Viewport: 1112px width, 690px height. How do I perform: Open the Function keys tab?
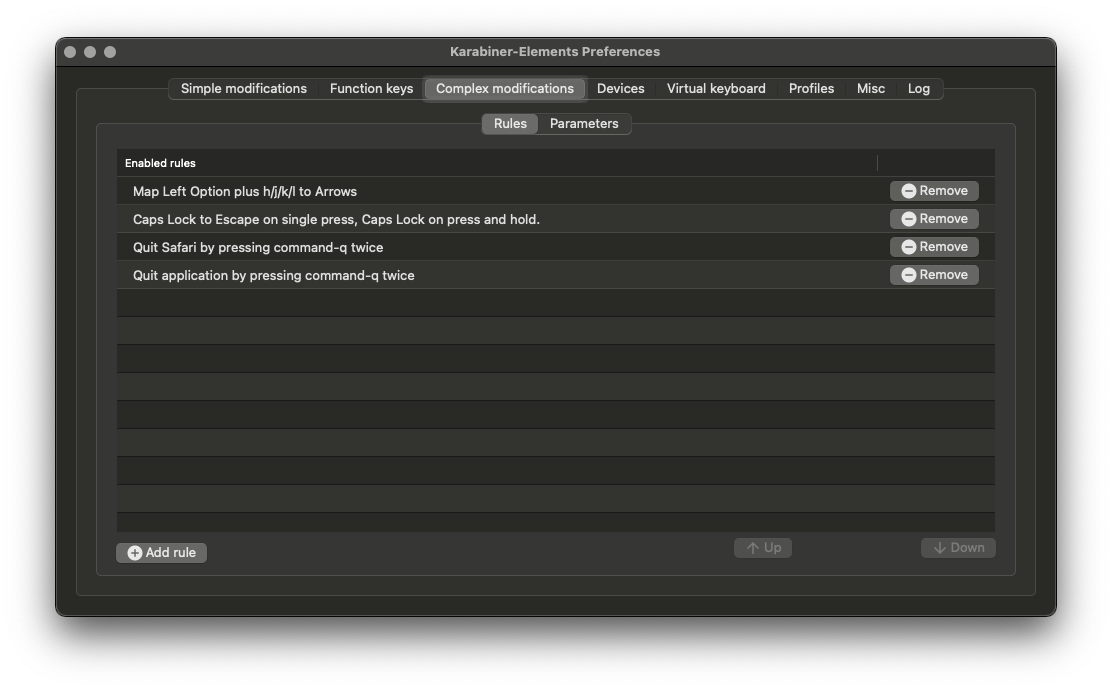point(371,89)
